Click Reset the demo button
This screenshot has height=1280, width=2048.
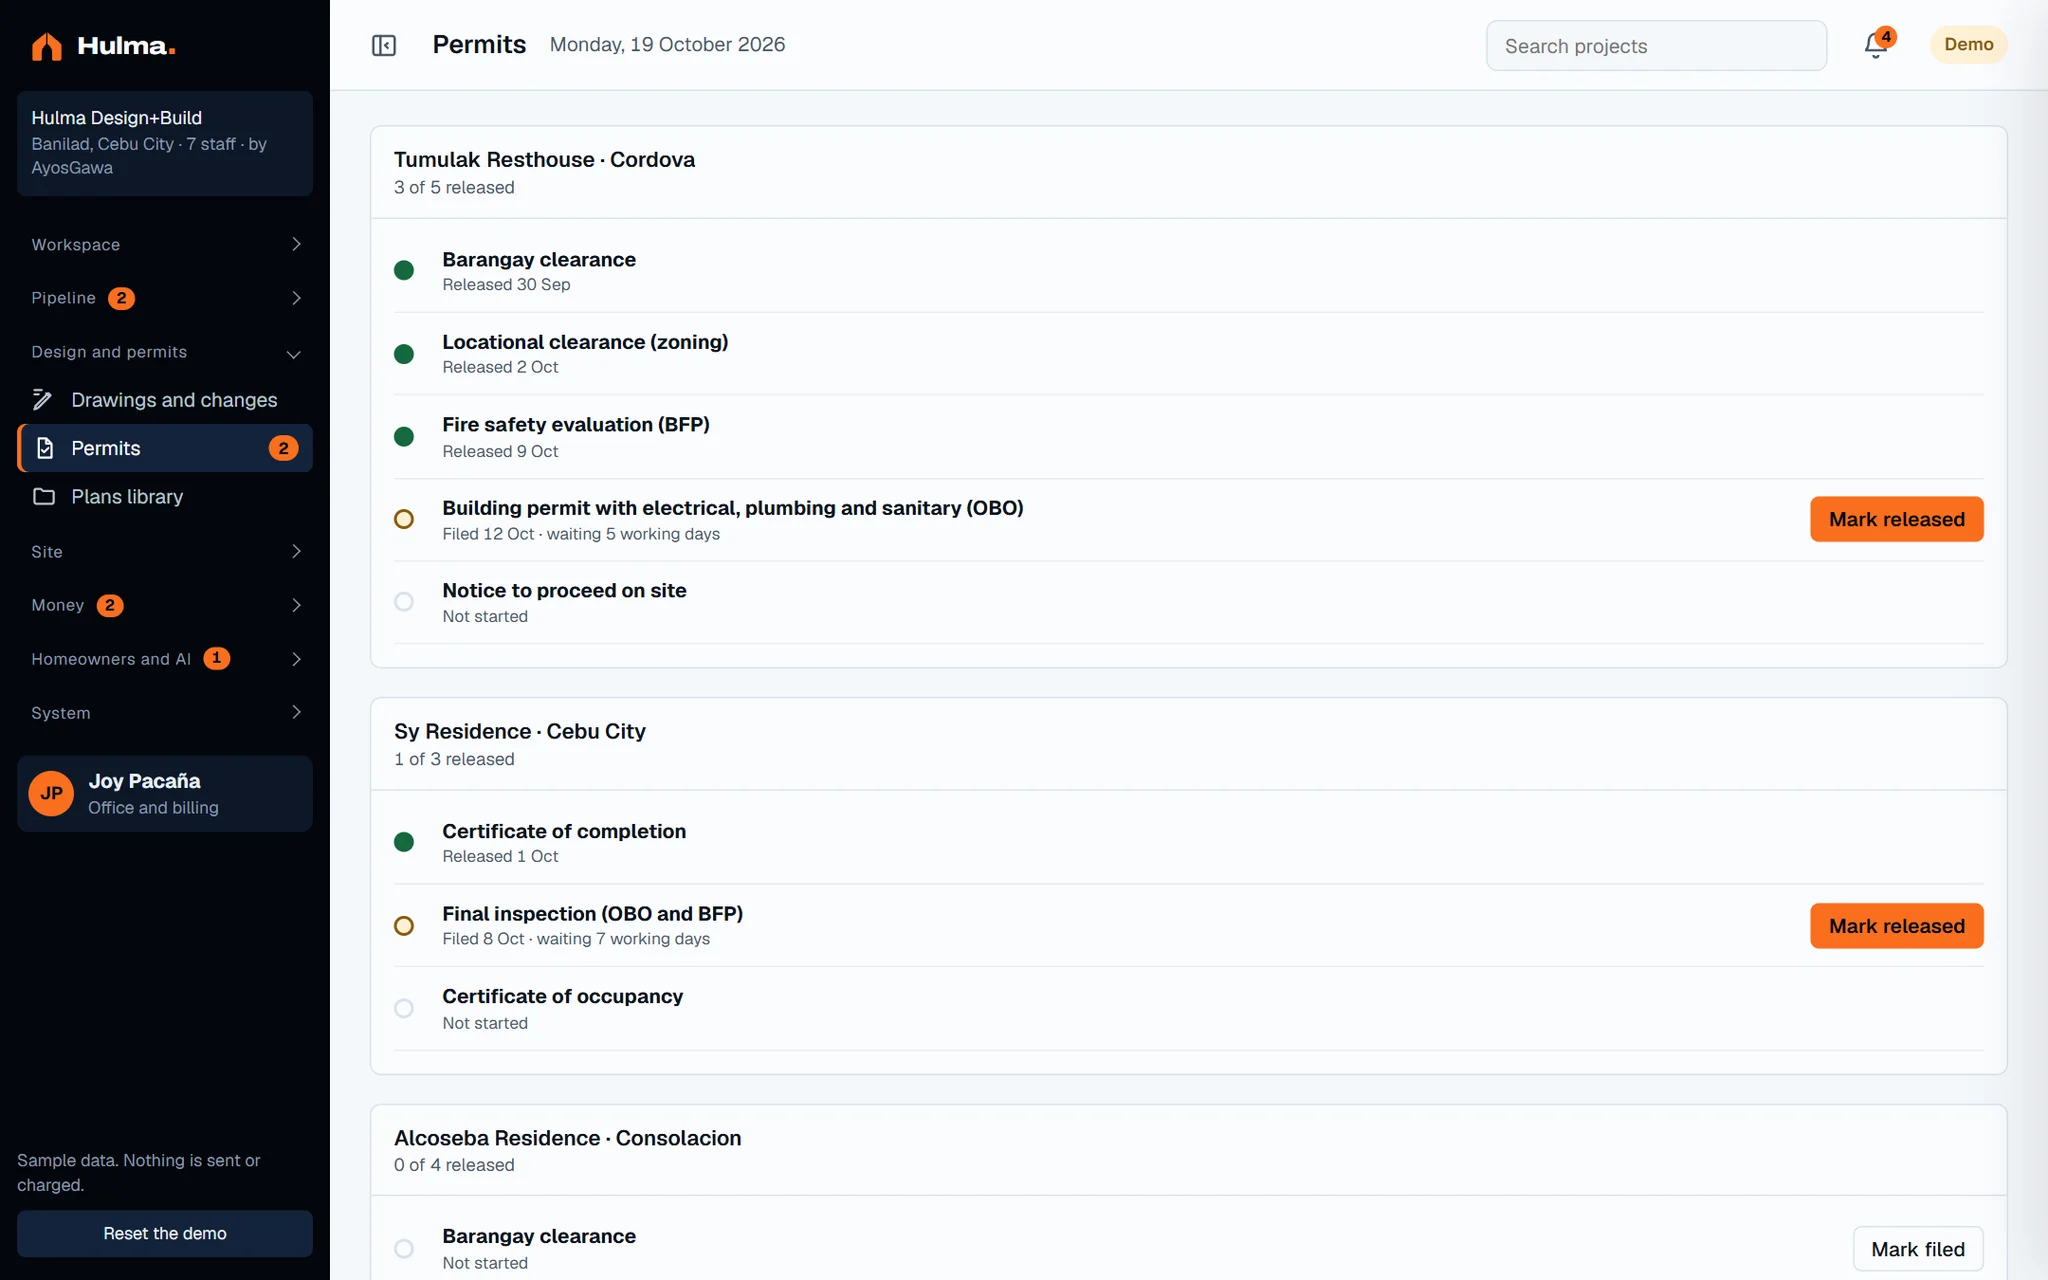[x=165, y=1234]
